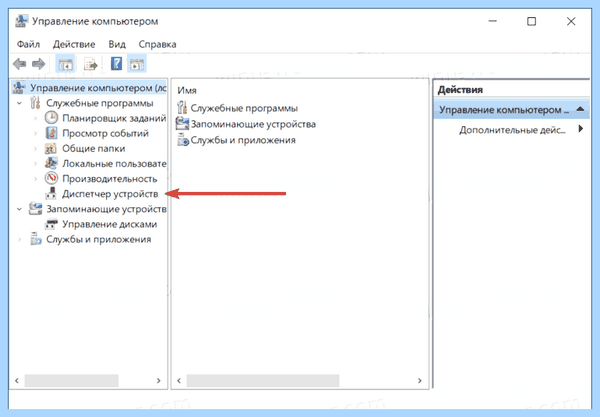Select Диспетчер устройств in the tree

(x=110, y=194)
